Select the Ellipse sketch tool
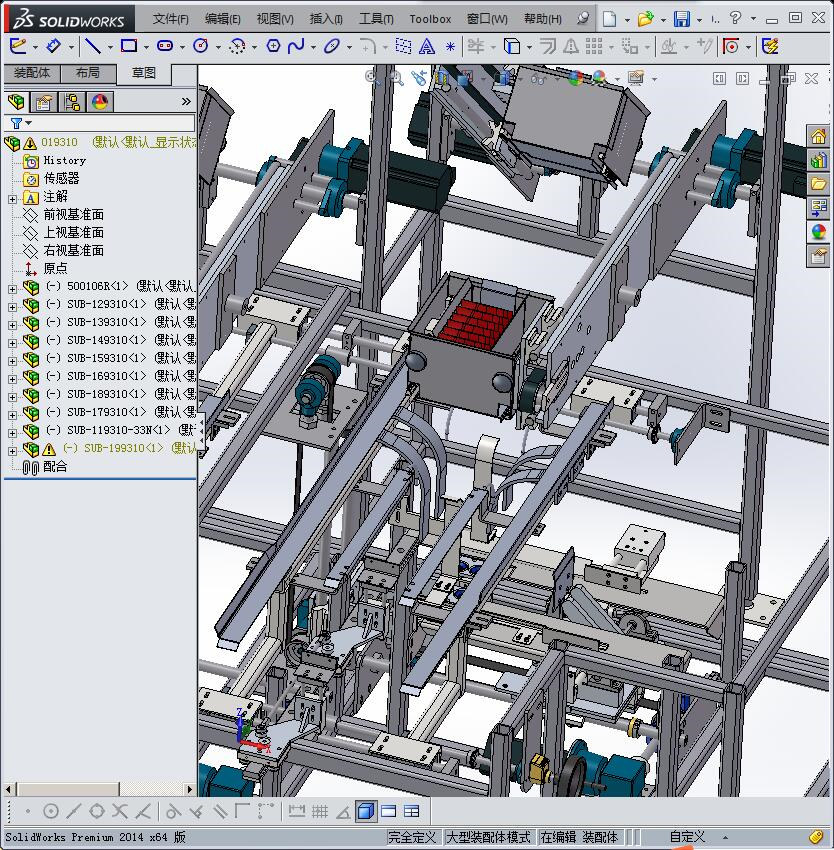Screen dimensions: 834x850 coord(331,47)
